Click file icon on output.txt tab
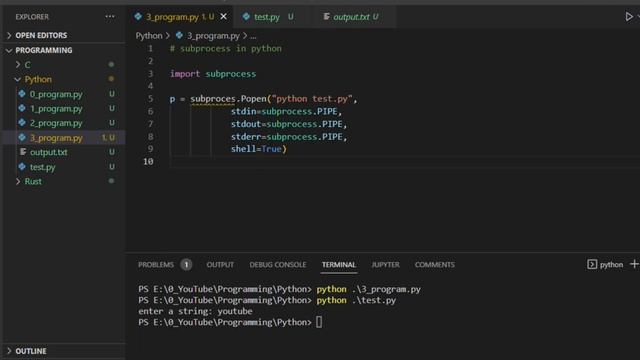This screenshot has width=640, height=360. click(x=327, y=16)
